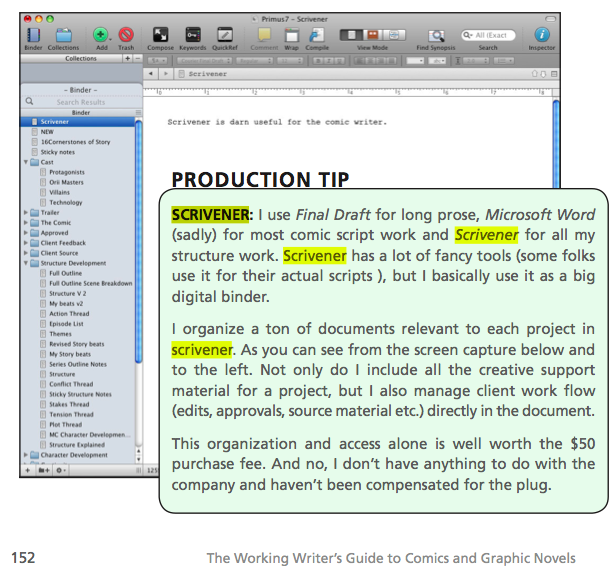Select the Search Results tab

click(81, 102)
